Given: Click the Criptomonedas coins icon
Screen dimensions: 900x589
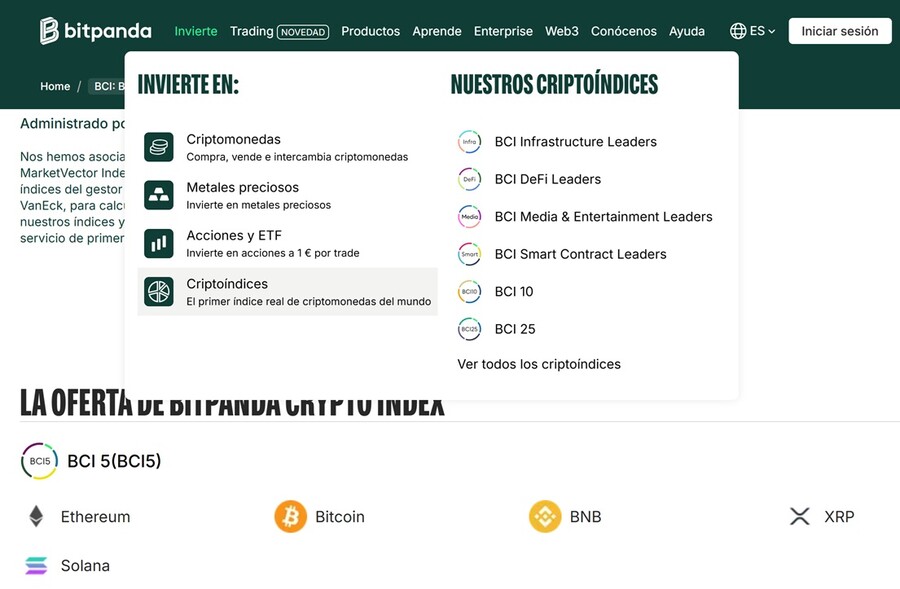Looking at the screenshot, I should point(159,147).
